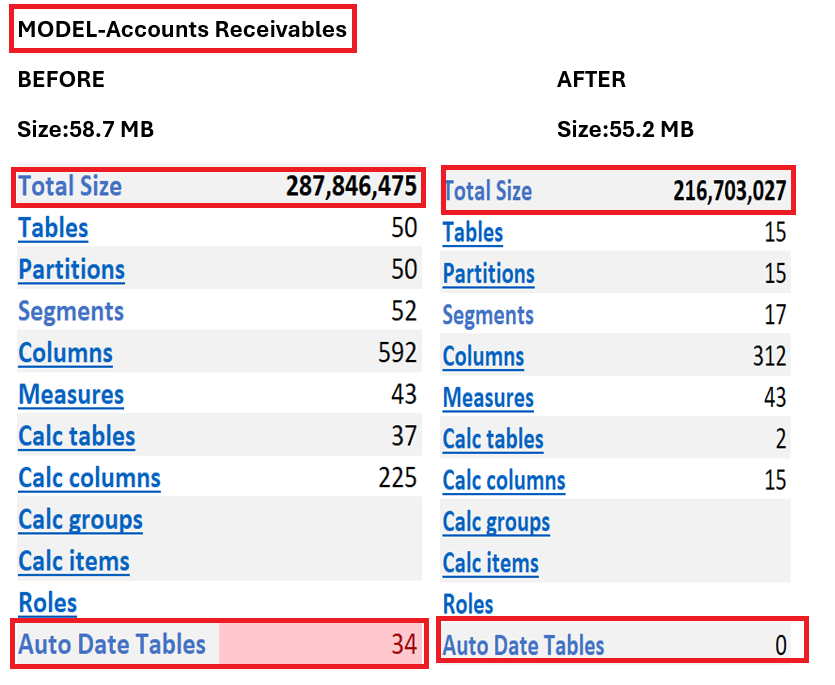Viewport: 835px width, 685px height.
Task: Open Measures link in the BEFORE column
Action: [x=71, y=395]
